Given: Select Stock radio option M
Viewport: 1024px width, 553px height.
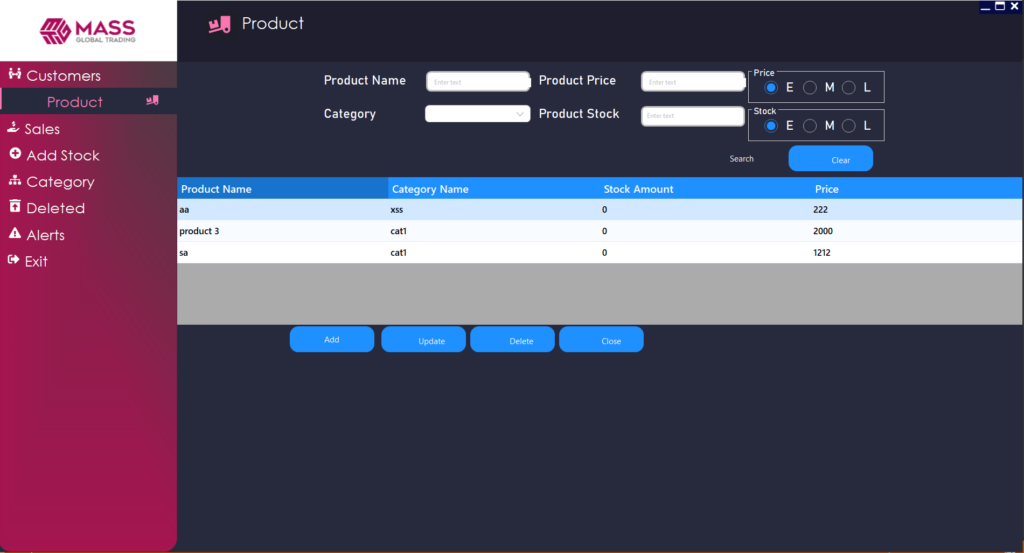Looking at the screenshot, I should 810,126.
